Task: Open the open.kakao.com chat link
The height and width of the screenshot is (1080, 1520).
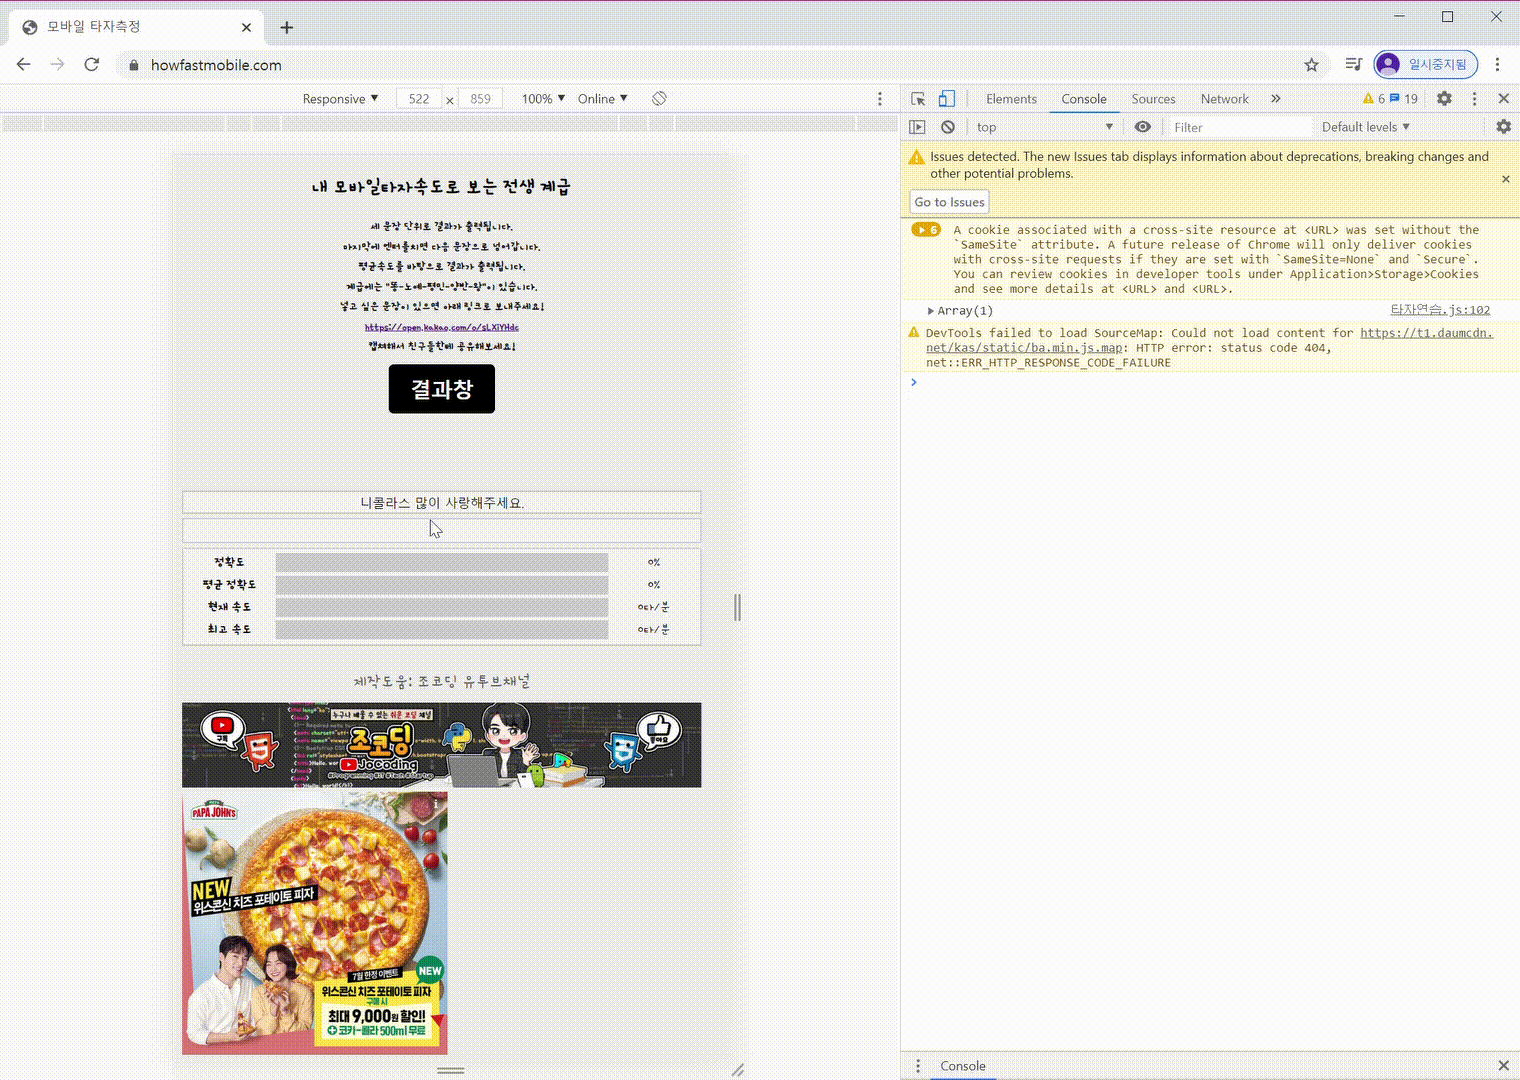Action: click(x=441, y=327)
